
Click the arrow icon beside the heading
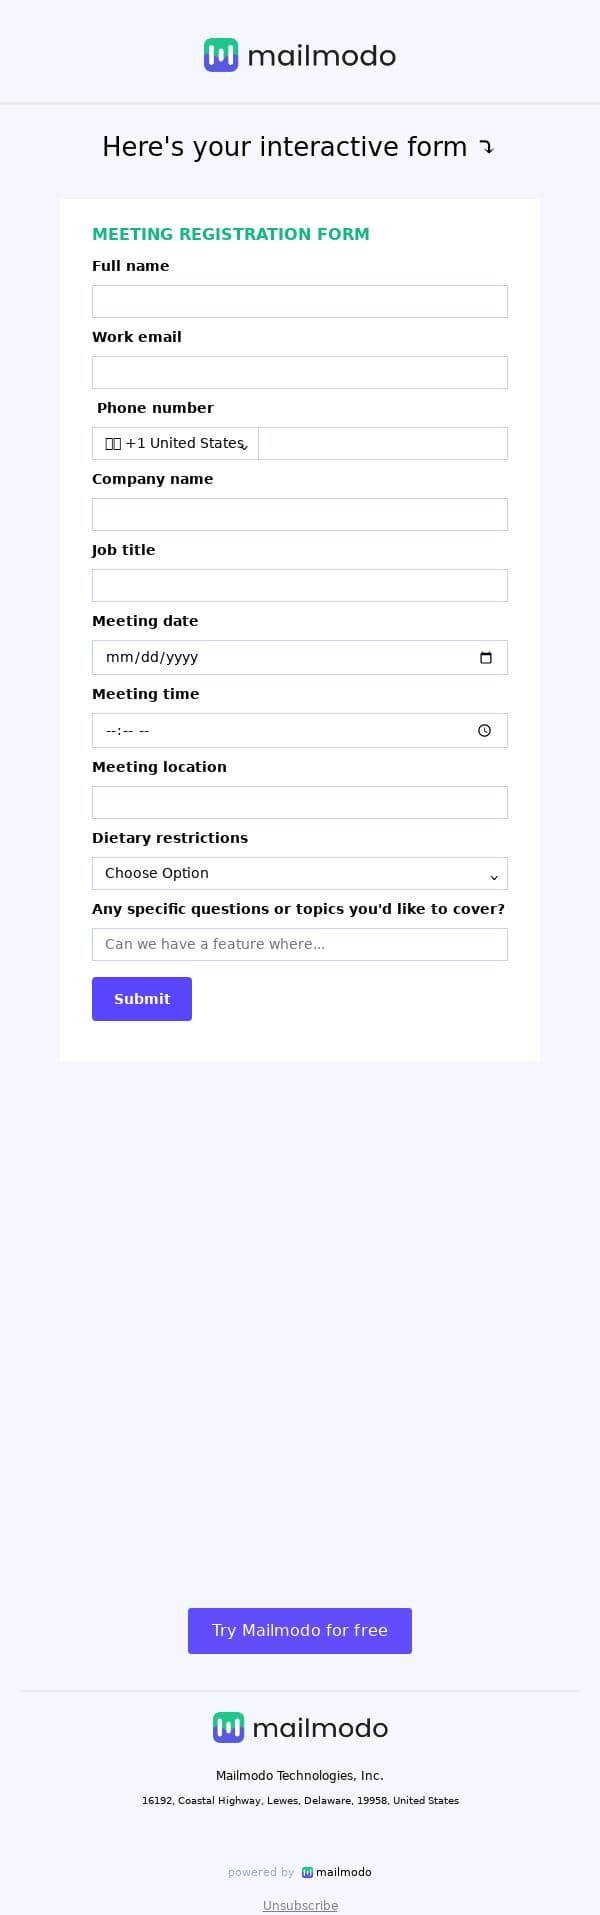pyautogui.click(x=487, y=148)
